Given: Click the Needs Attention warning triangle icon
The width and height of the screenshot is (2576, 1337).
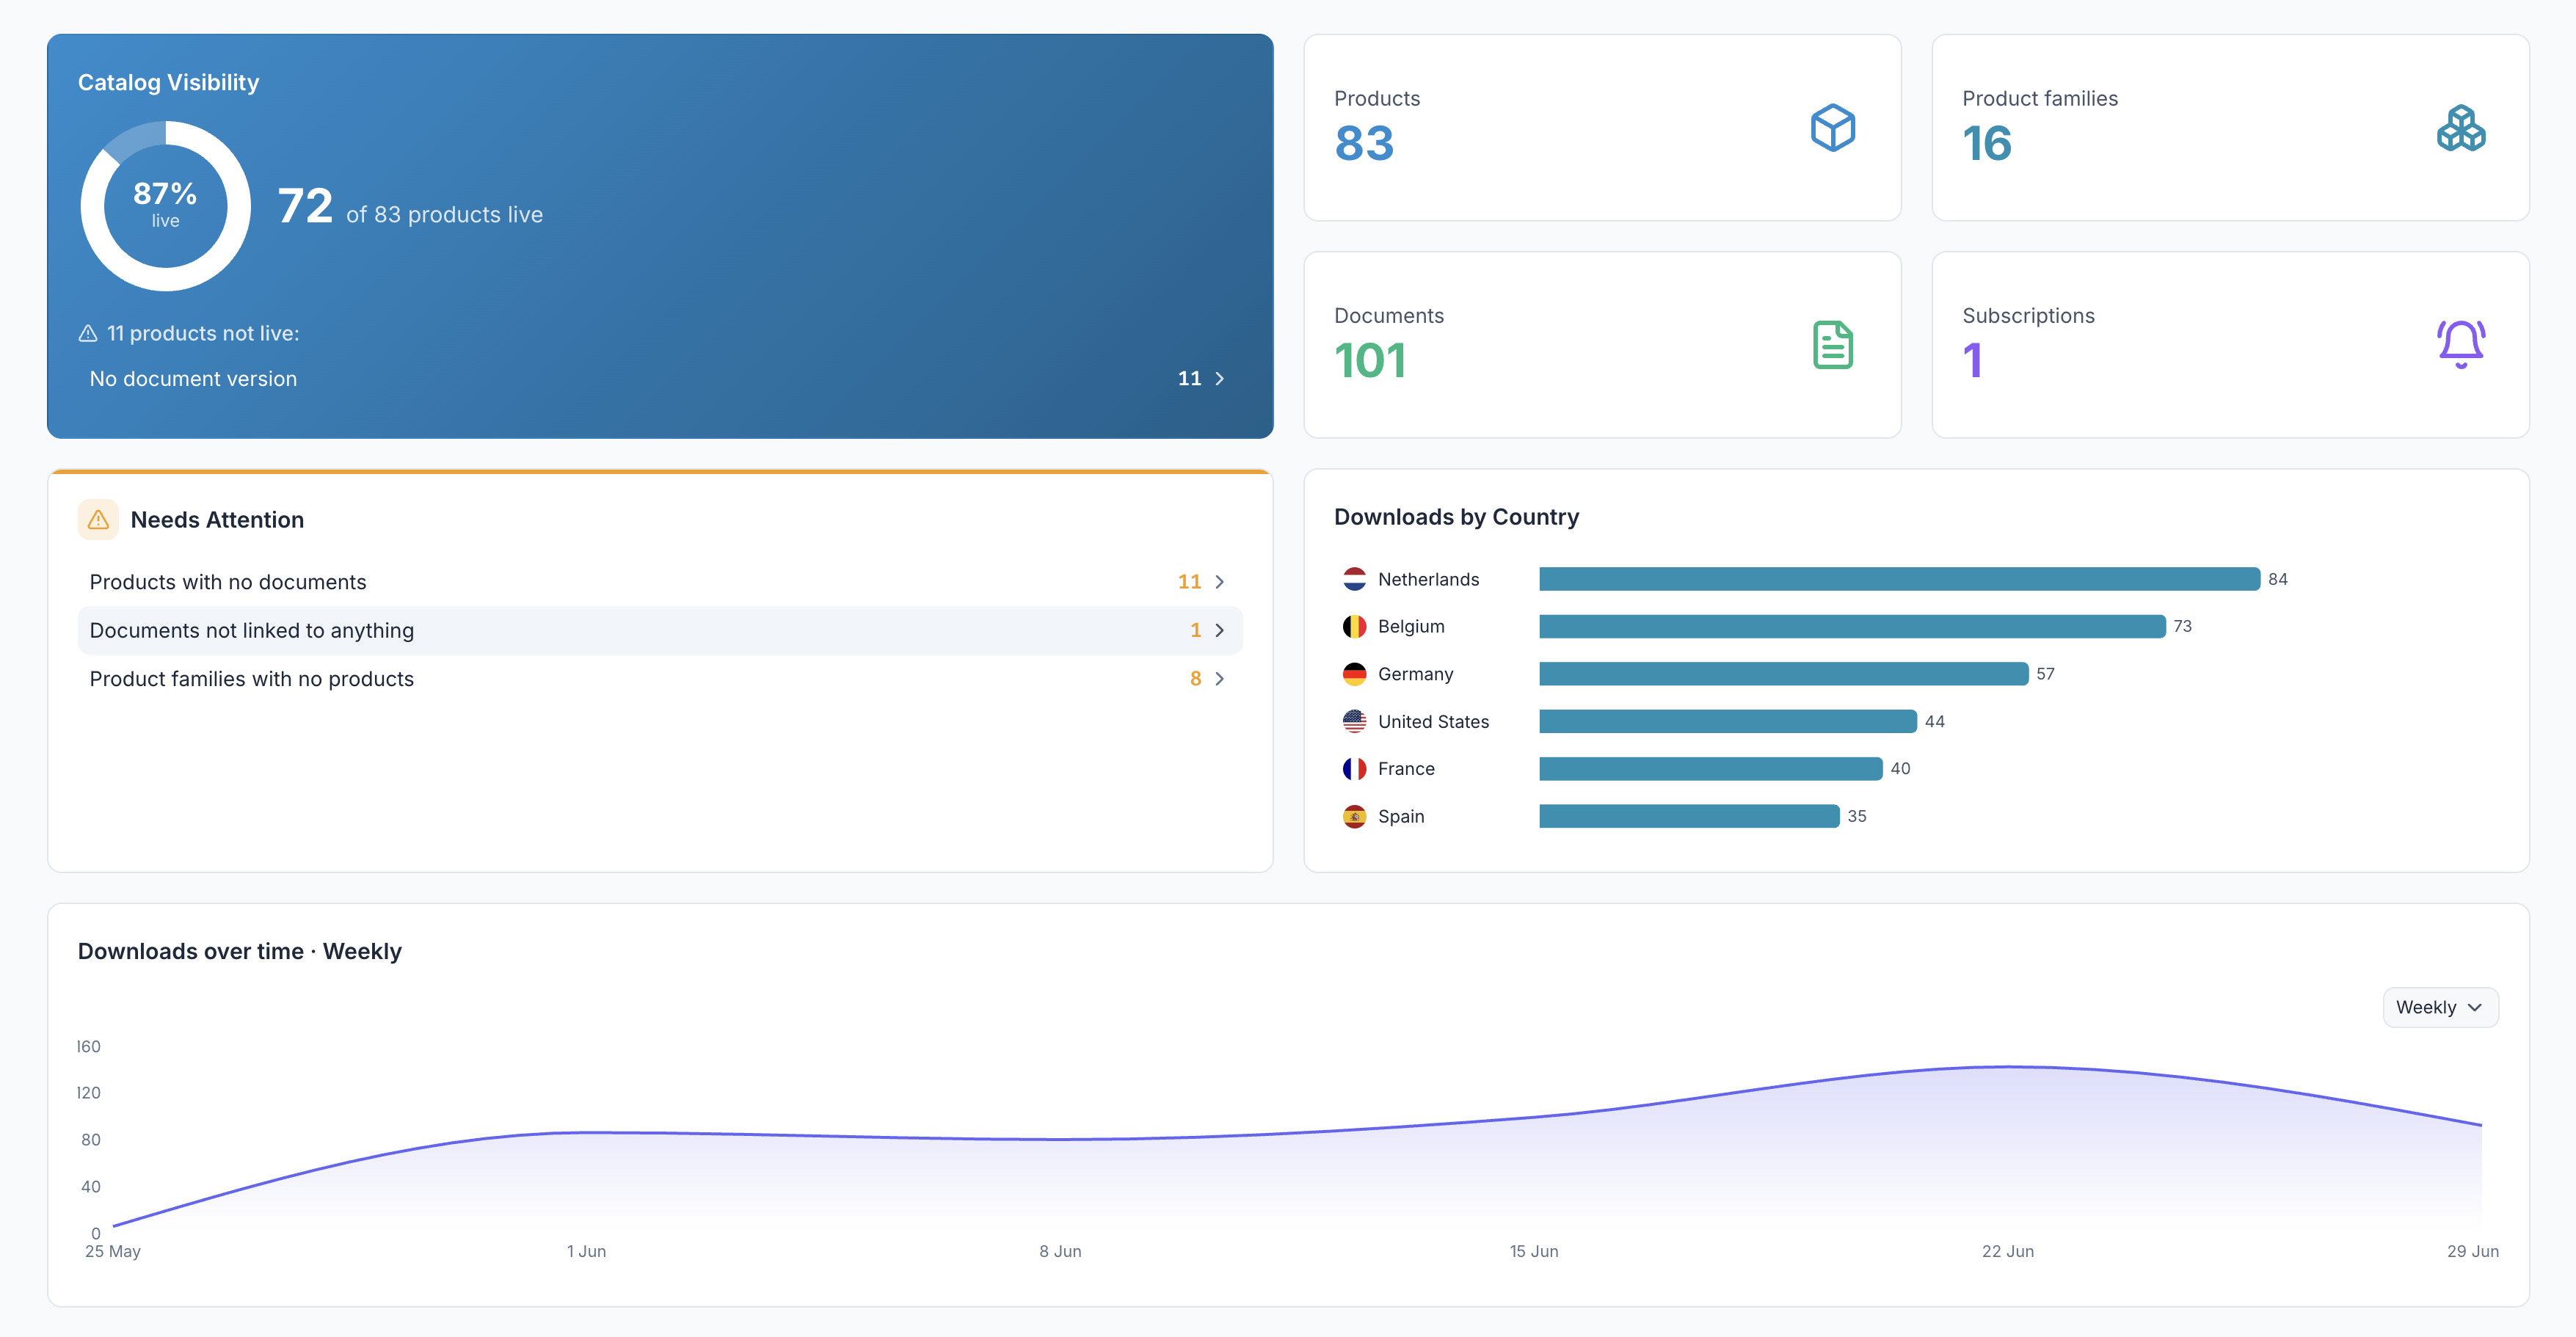Looking at the screenshot, I should 98,520.
